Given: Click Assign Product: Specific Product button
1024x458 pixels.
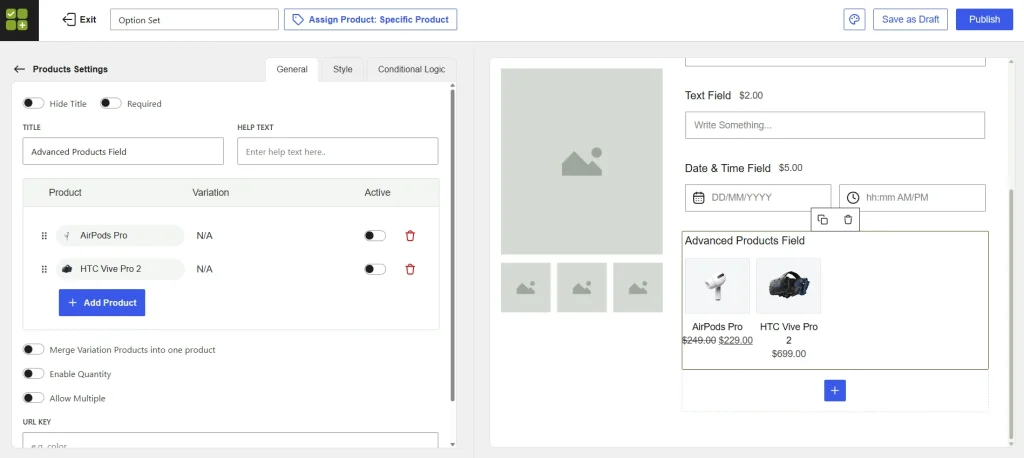Looking at the screenshot, I should click(x=370, y=20).
